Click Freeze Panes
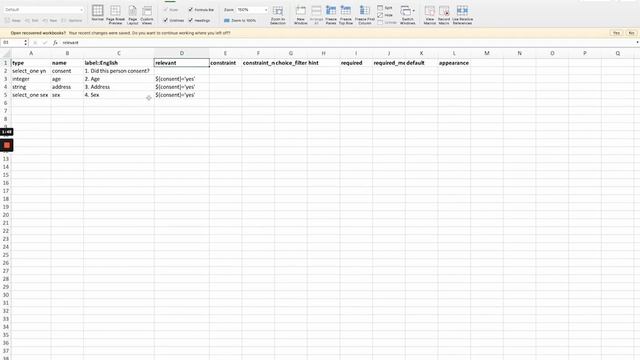Image resolution: width=640 pixels, height=360 pixels. (x=331, y=15)
